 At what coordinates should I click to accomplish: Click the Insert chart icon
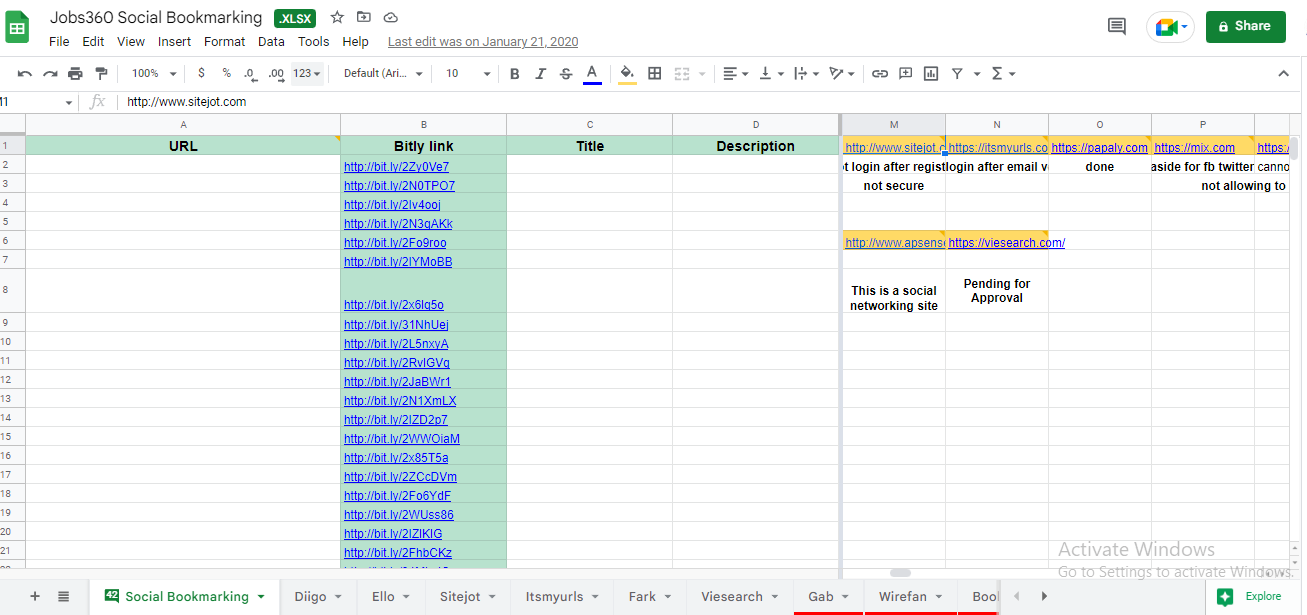(x=931, y=73)
